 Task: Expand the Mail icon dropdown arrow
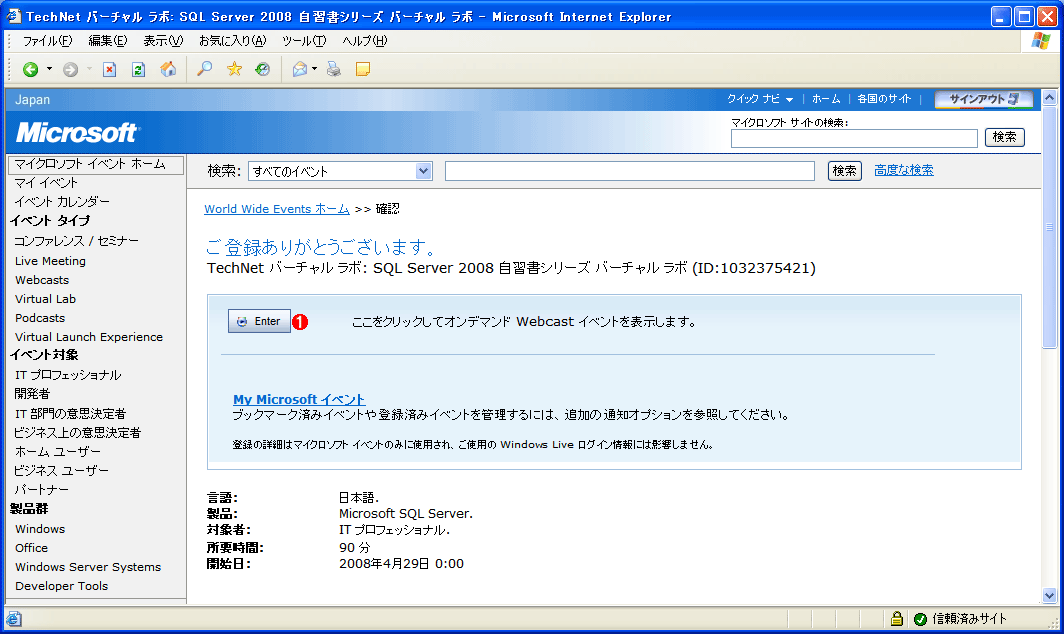pyautogui.click(x=314, y=69)
